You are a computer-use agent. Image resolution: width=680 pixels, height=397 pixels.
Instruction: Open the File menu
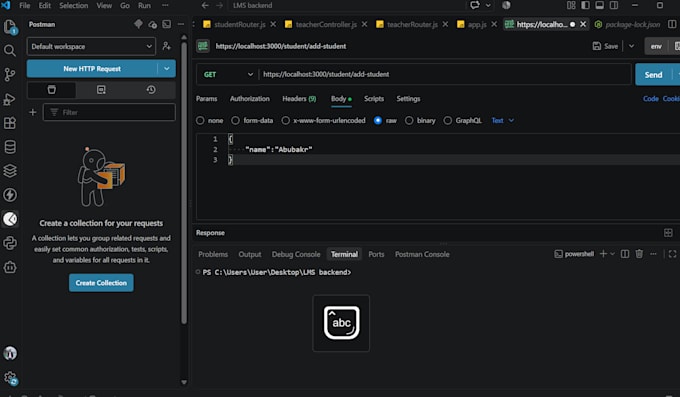25,5
